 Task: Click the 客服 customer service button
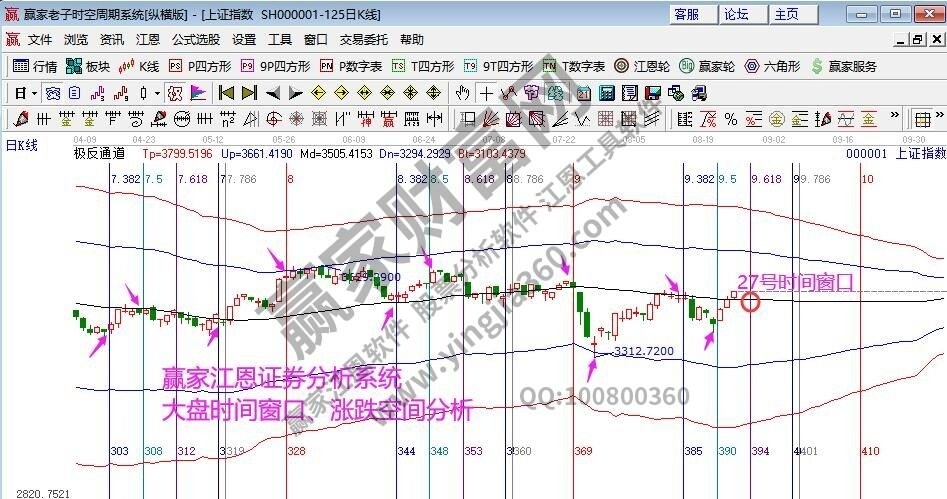tap(692, 14)
